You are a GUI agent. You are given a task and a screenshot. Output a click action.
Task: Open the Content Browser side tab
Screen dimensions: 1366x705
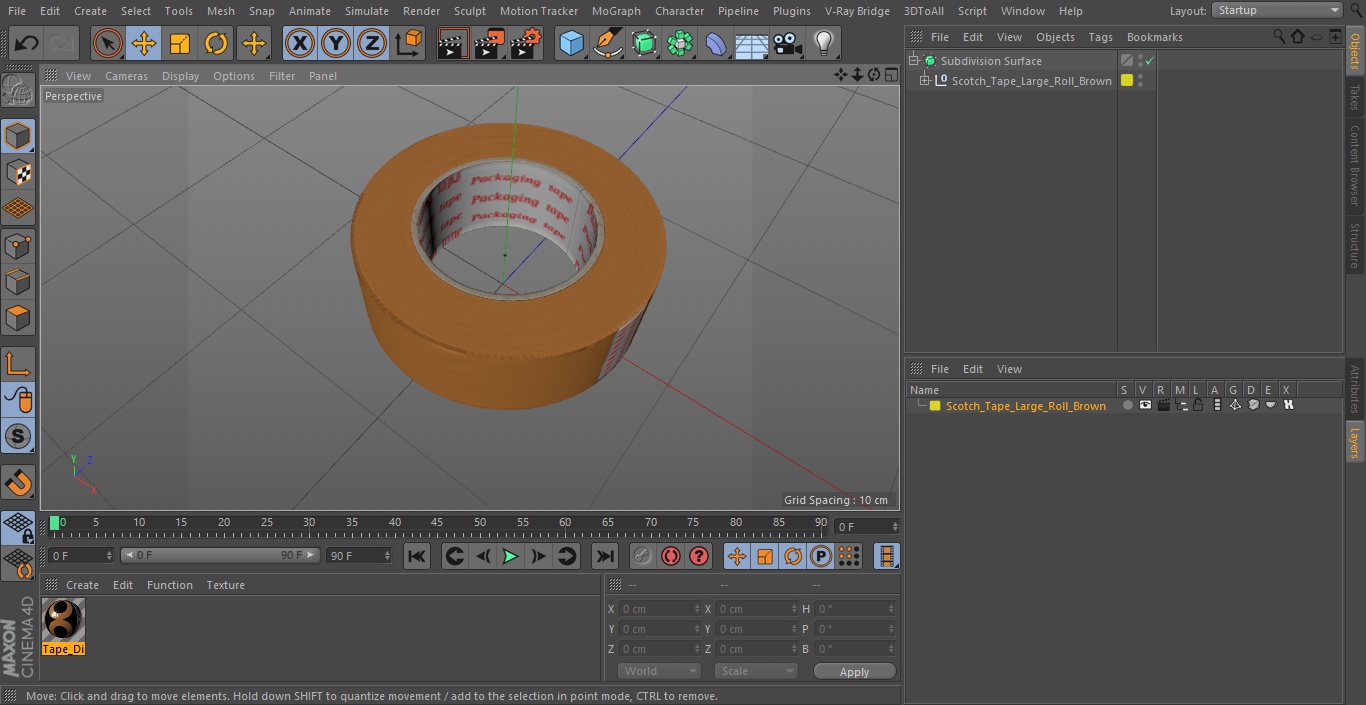coord(1355,165)
